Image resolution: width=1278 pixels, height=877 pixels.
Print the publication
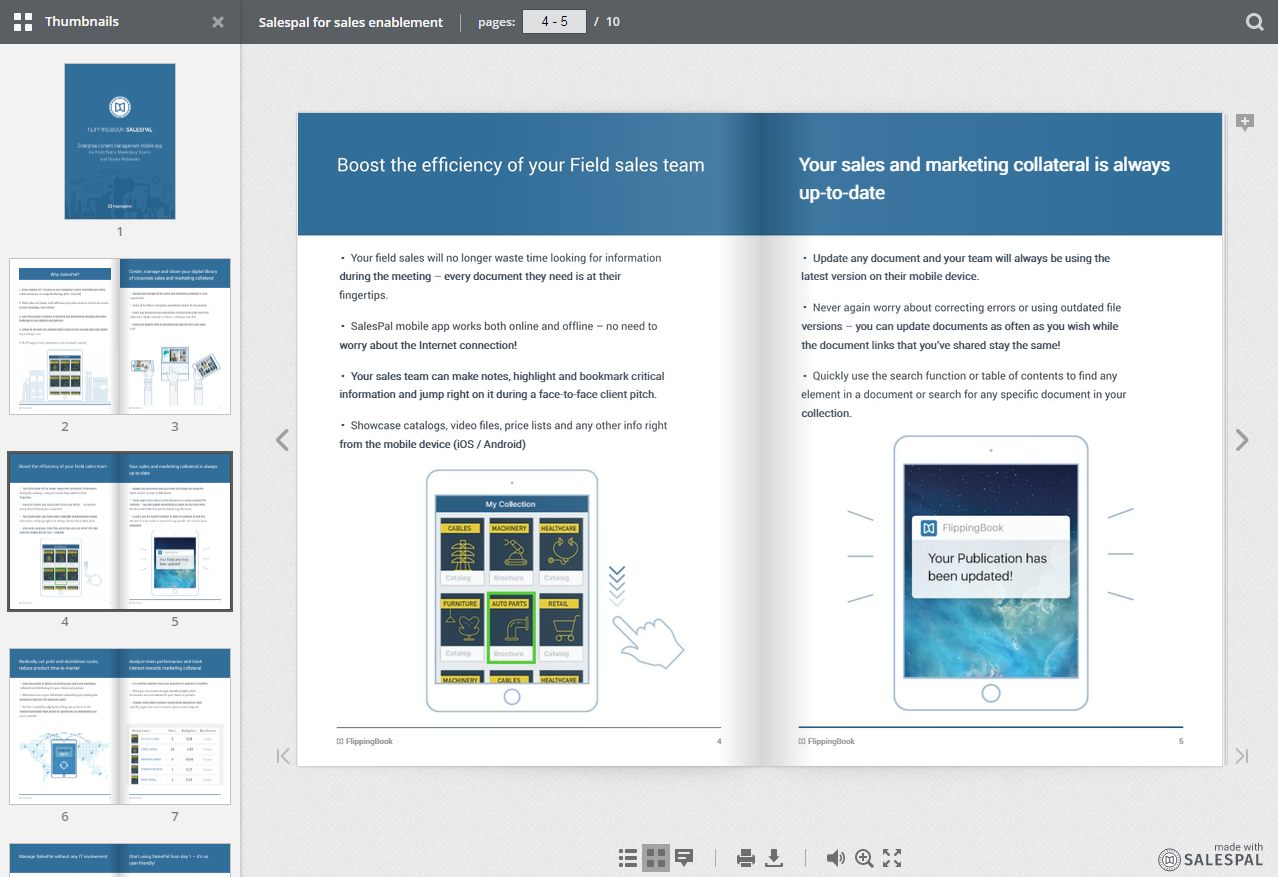pyautogui.click(x=746, y=858)
